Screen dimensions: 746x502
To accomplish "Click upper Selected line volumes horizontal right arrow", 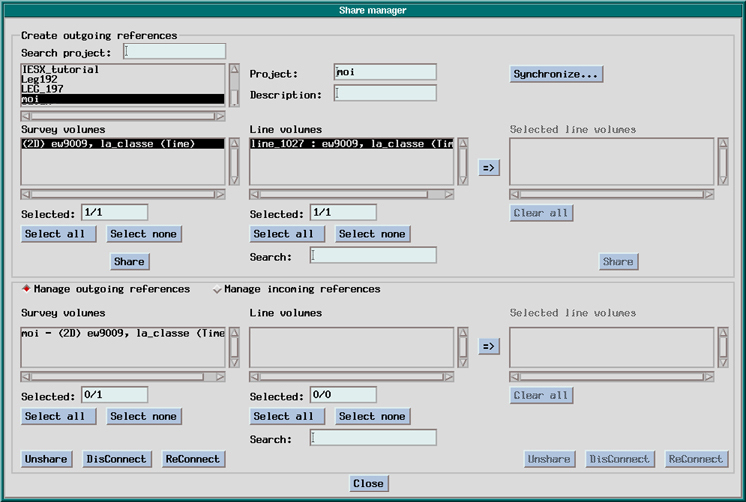I will pyautogui.click(x=709, y=194).
